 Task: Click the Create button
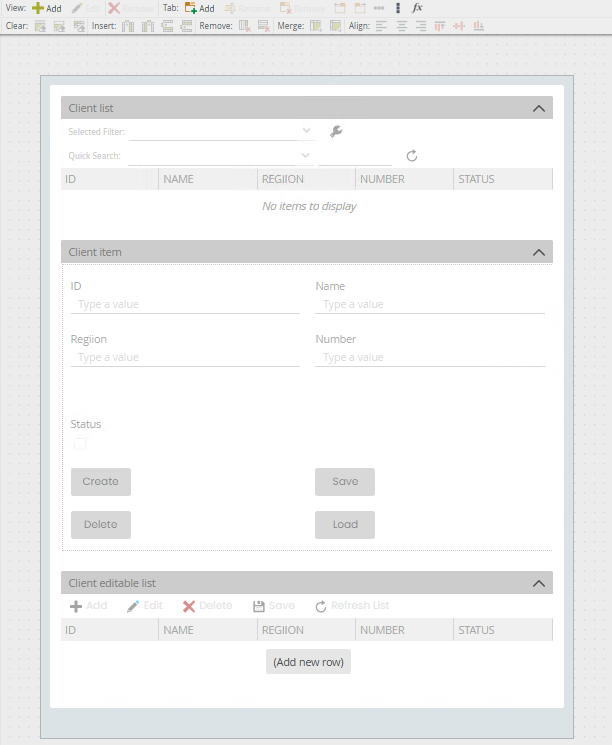pos(101,482)
